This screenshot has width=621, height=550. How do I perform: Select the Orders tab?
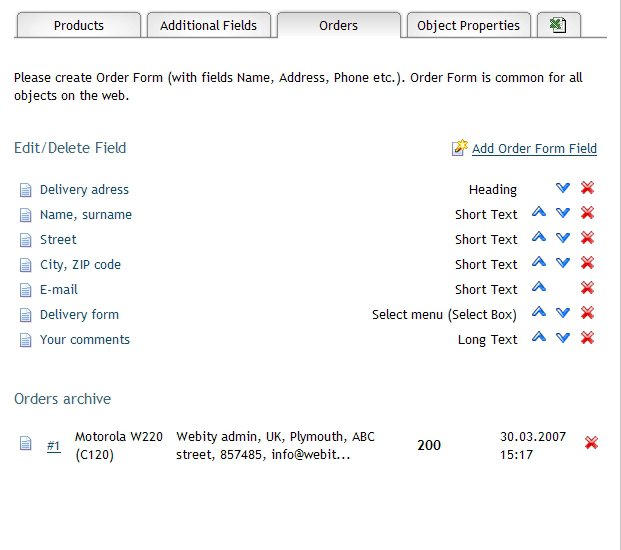(339, 25)
